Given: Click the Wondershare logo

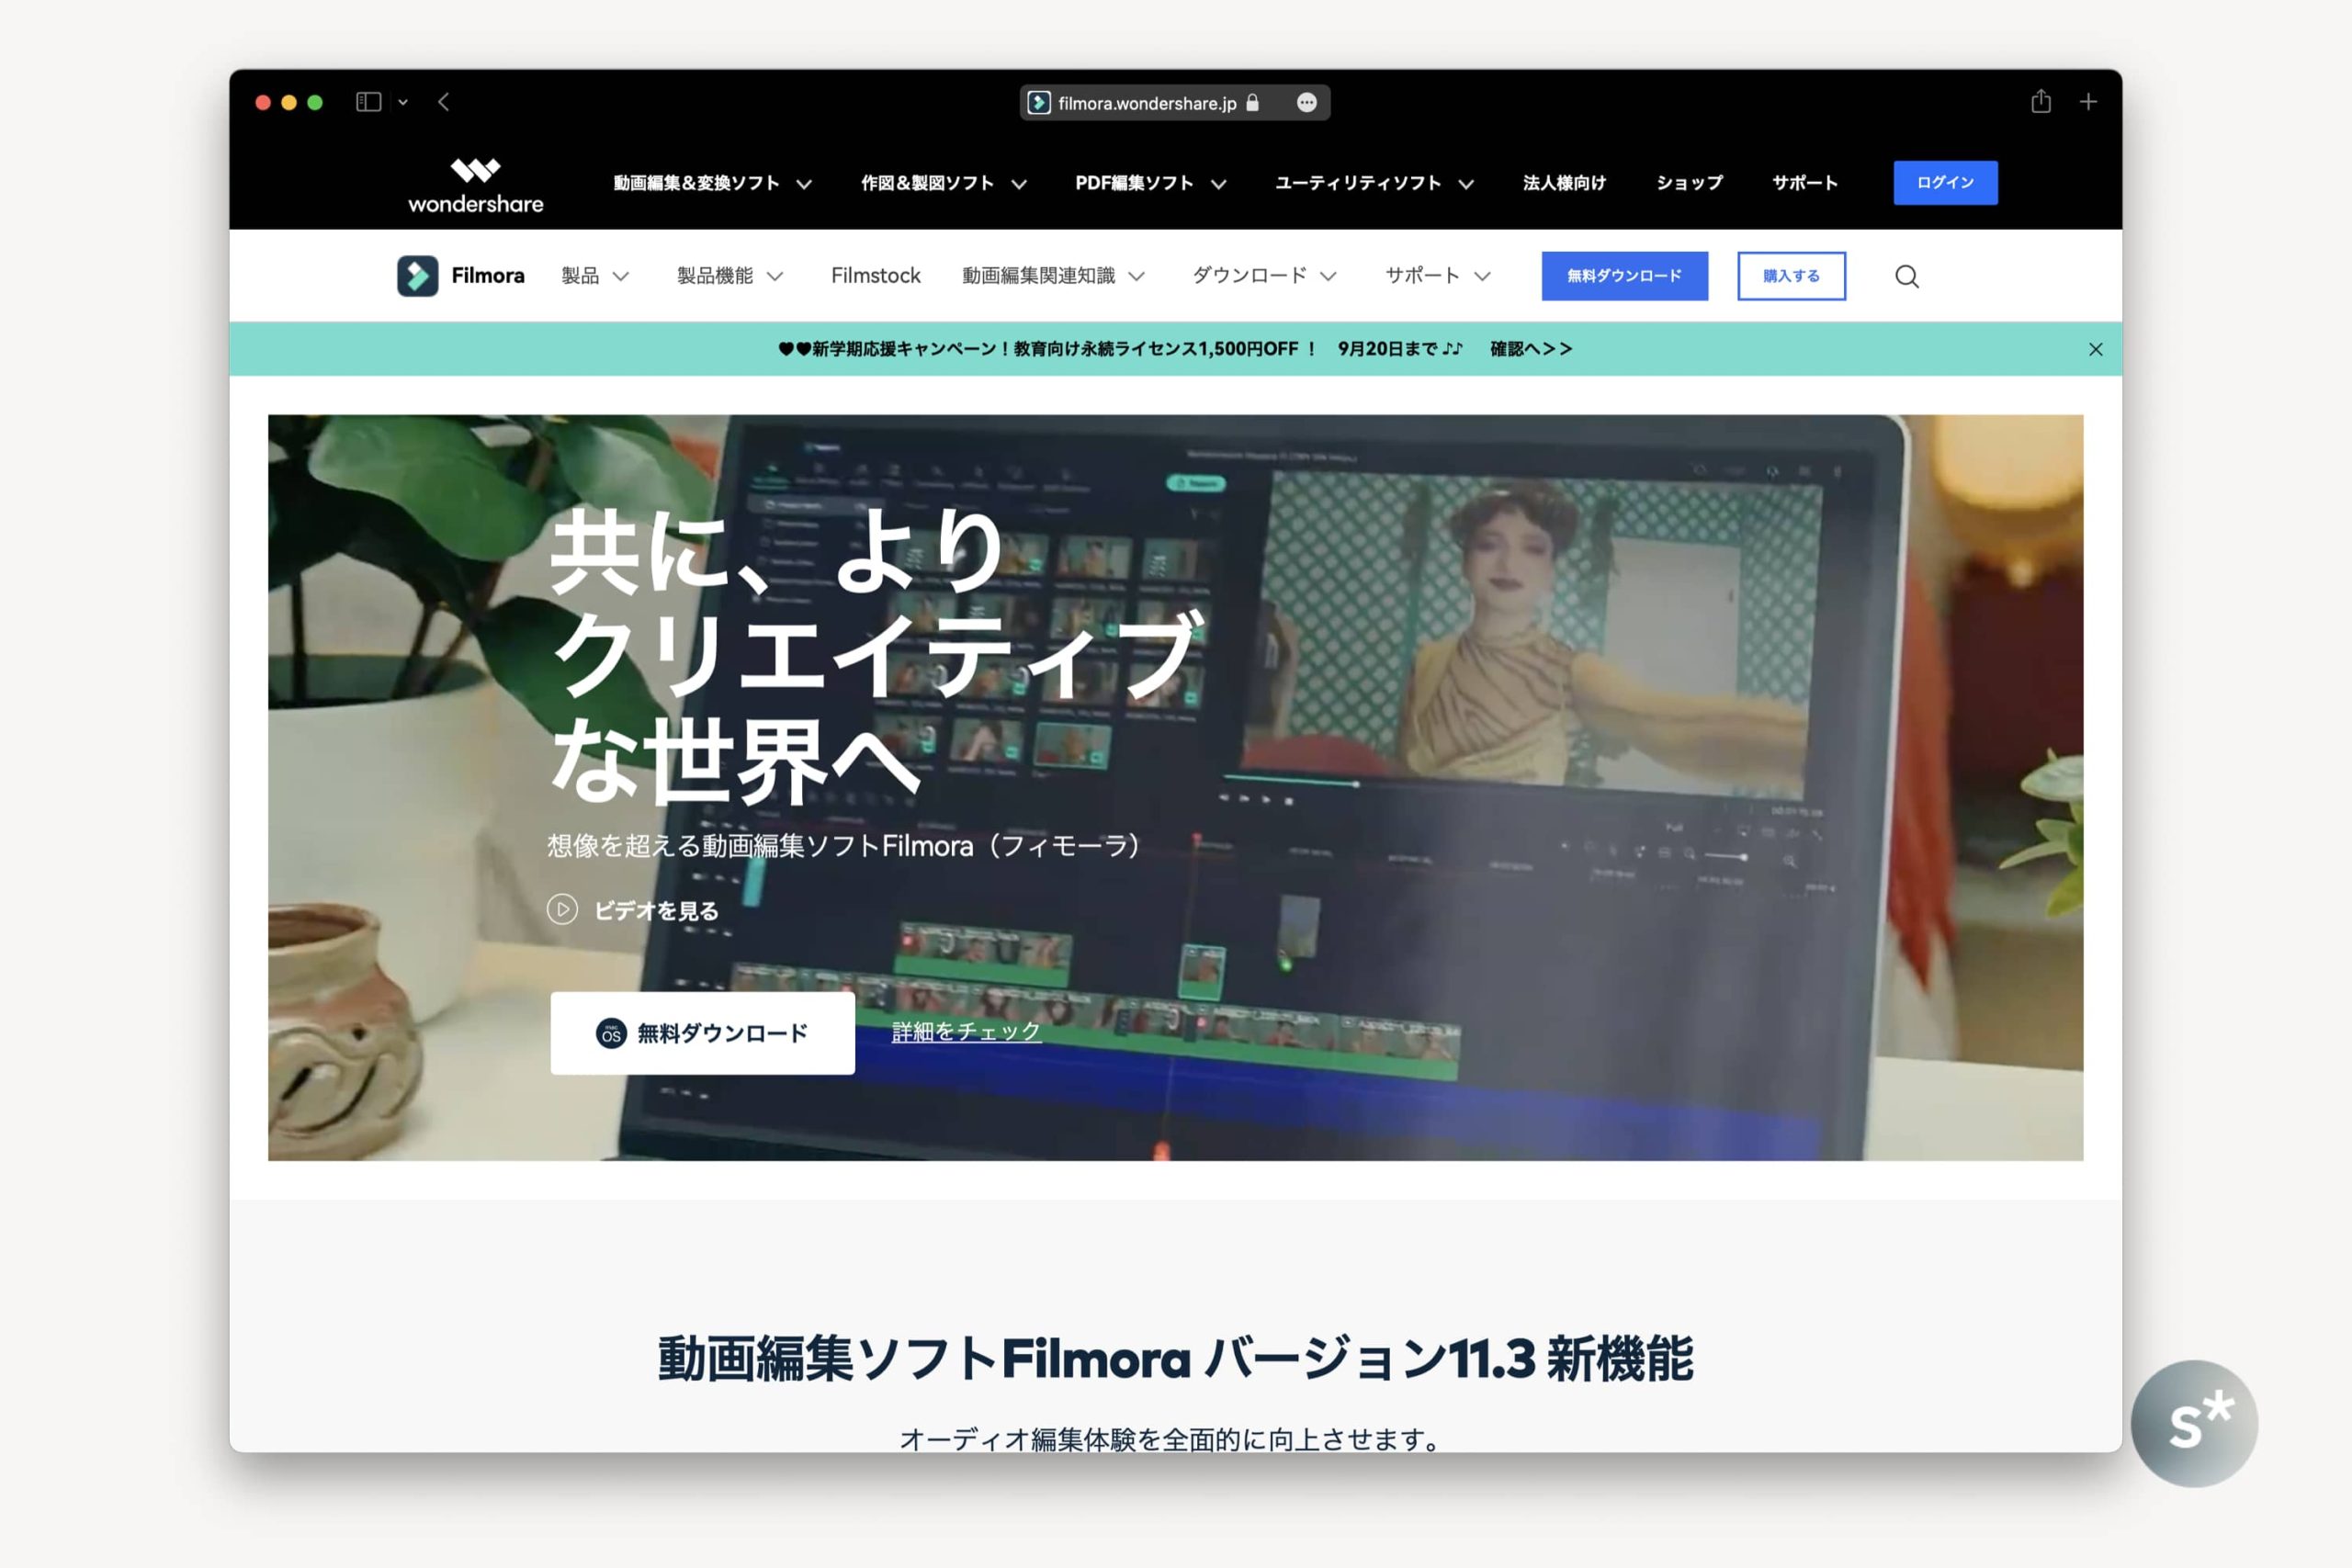Looking at the screenshot, I should click(475, 186).
